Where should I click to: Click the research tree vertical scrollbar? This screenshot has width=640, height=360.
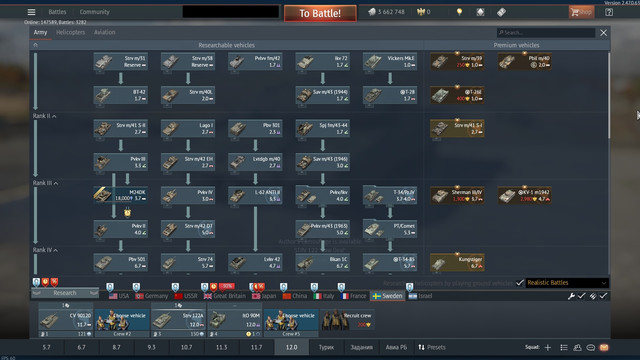[609, 96]
